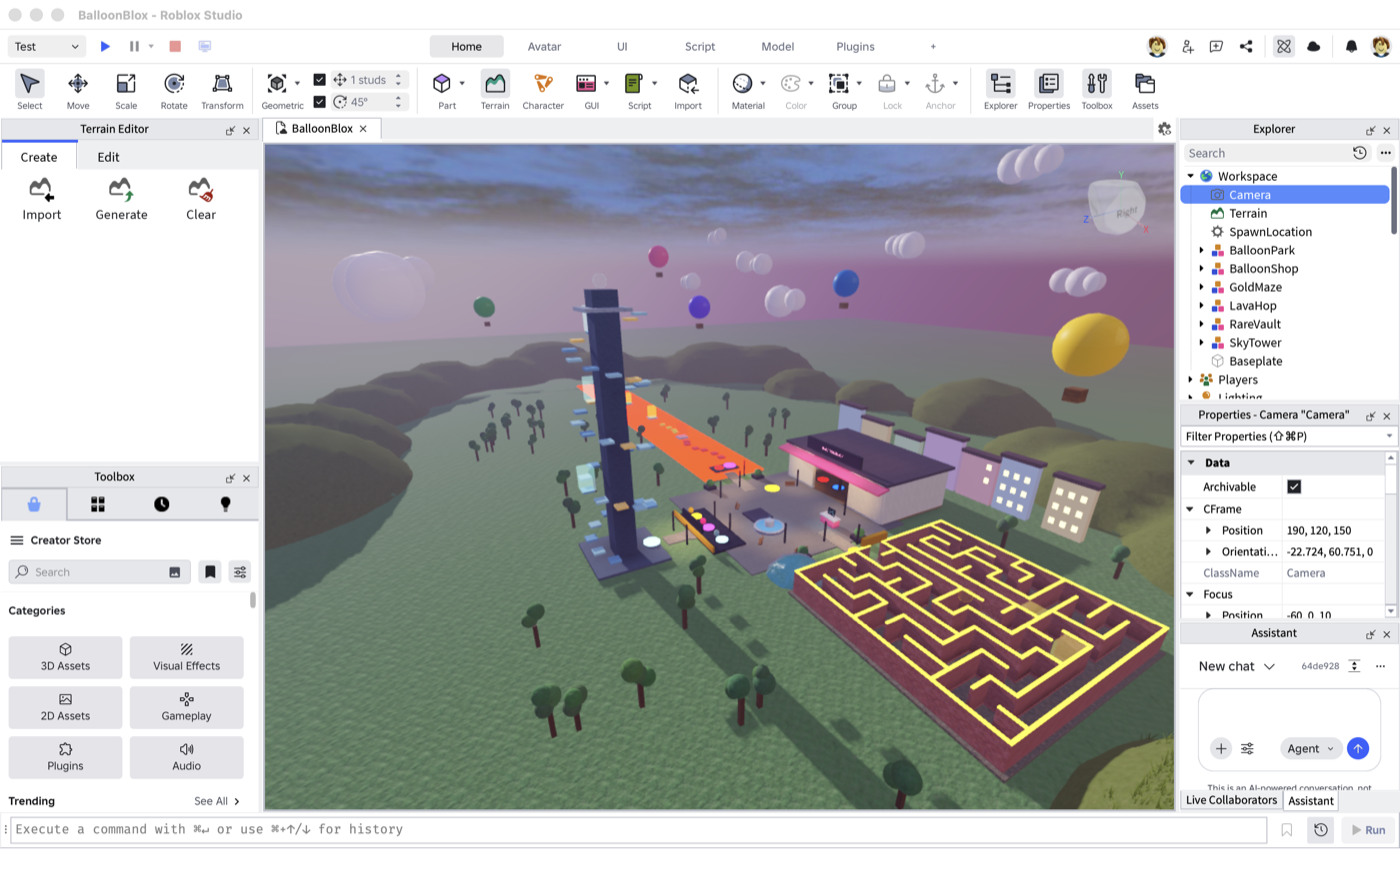
Task: Click the Select arrow tool
Action: 30,90
